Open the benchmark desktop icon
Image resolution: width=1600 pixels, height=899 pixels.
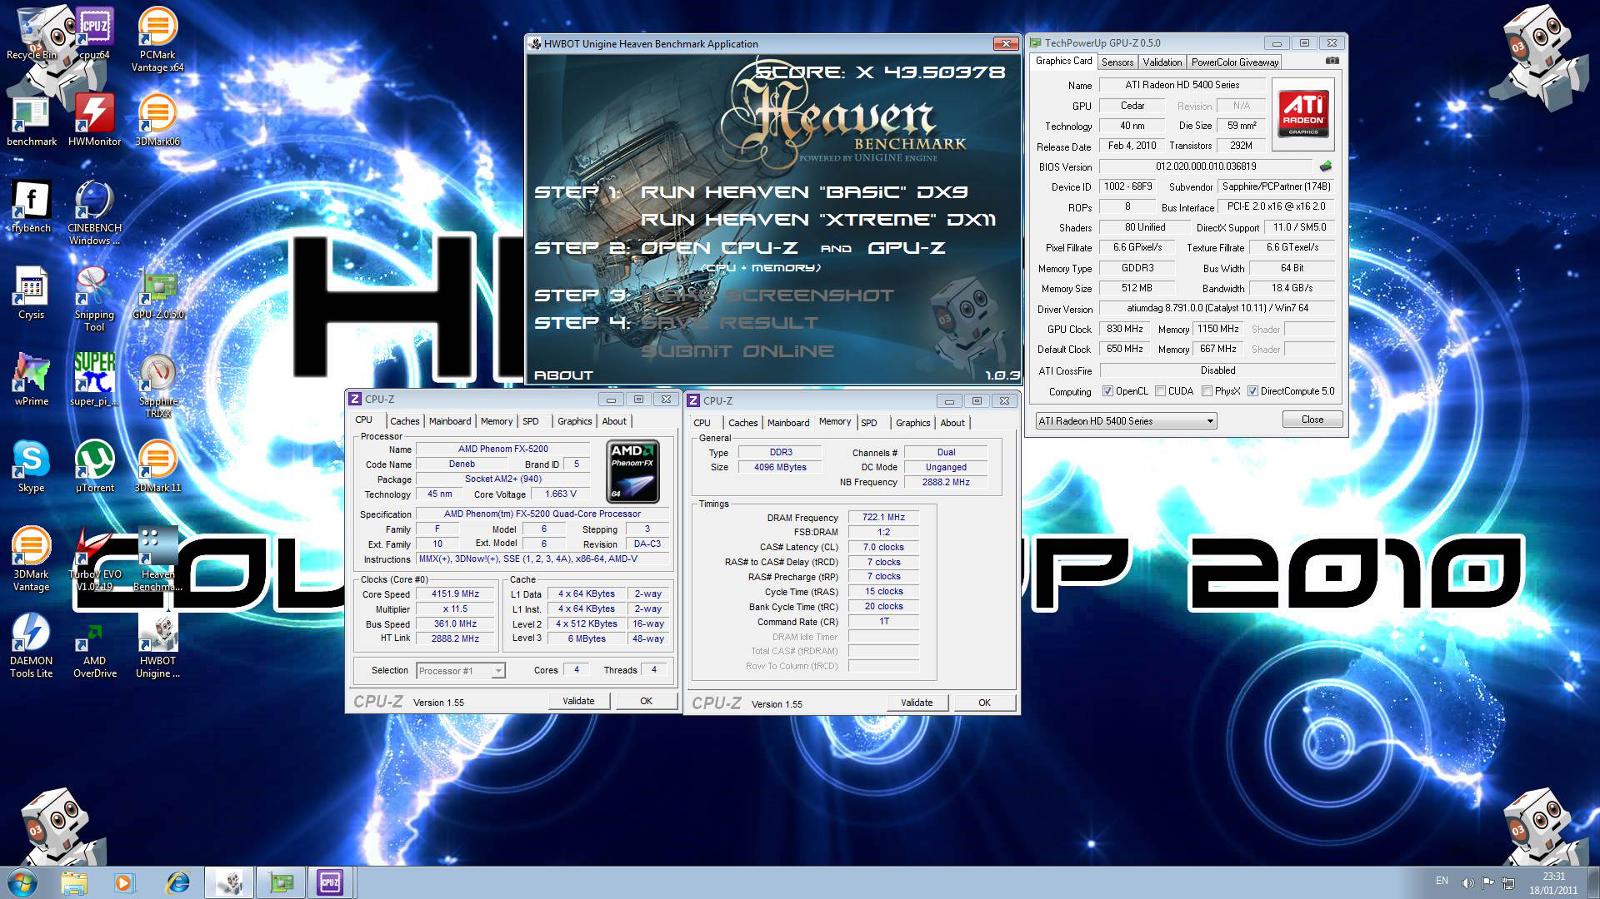(x=31, y=121)
